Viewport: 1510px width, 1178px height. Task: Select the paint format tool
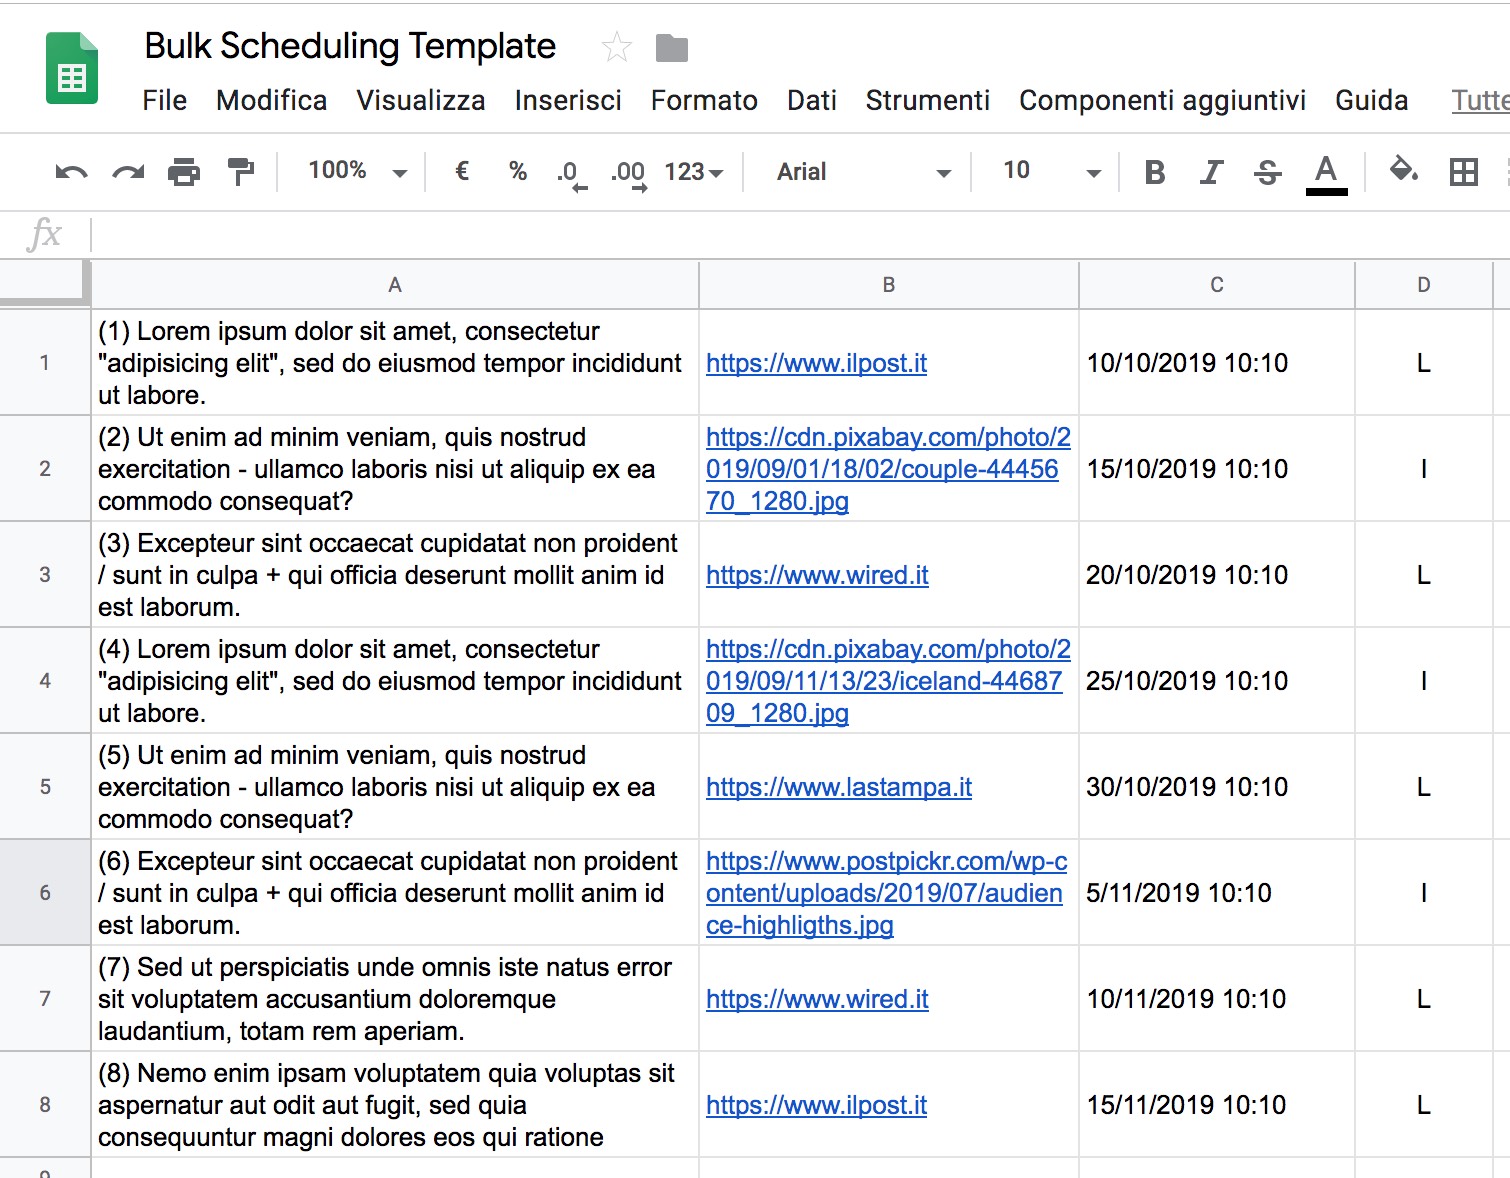(240, 171)
